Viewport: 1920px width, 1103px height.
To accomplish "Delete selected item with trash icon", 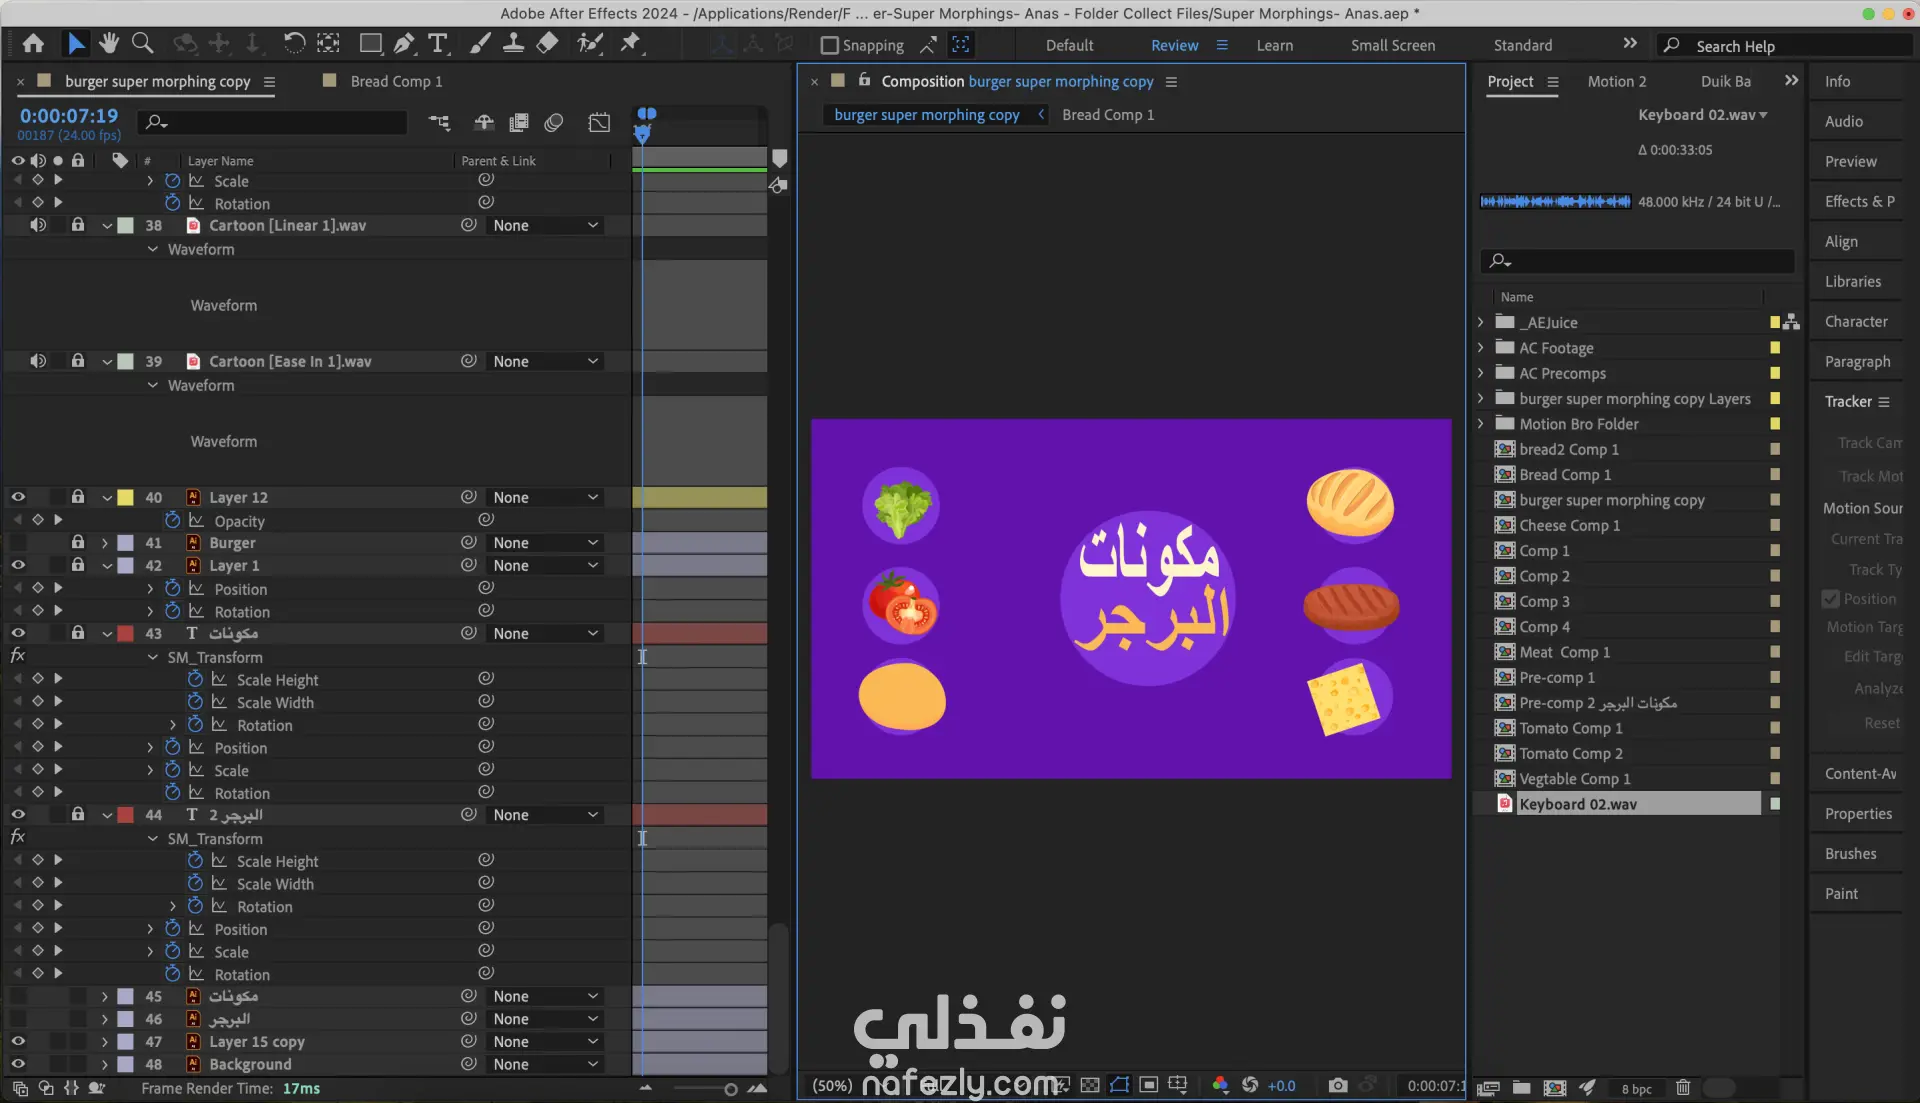I will [x=1683, y=1087].
